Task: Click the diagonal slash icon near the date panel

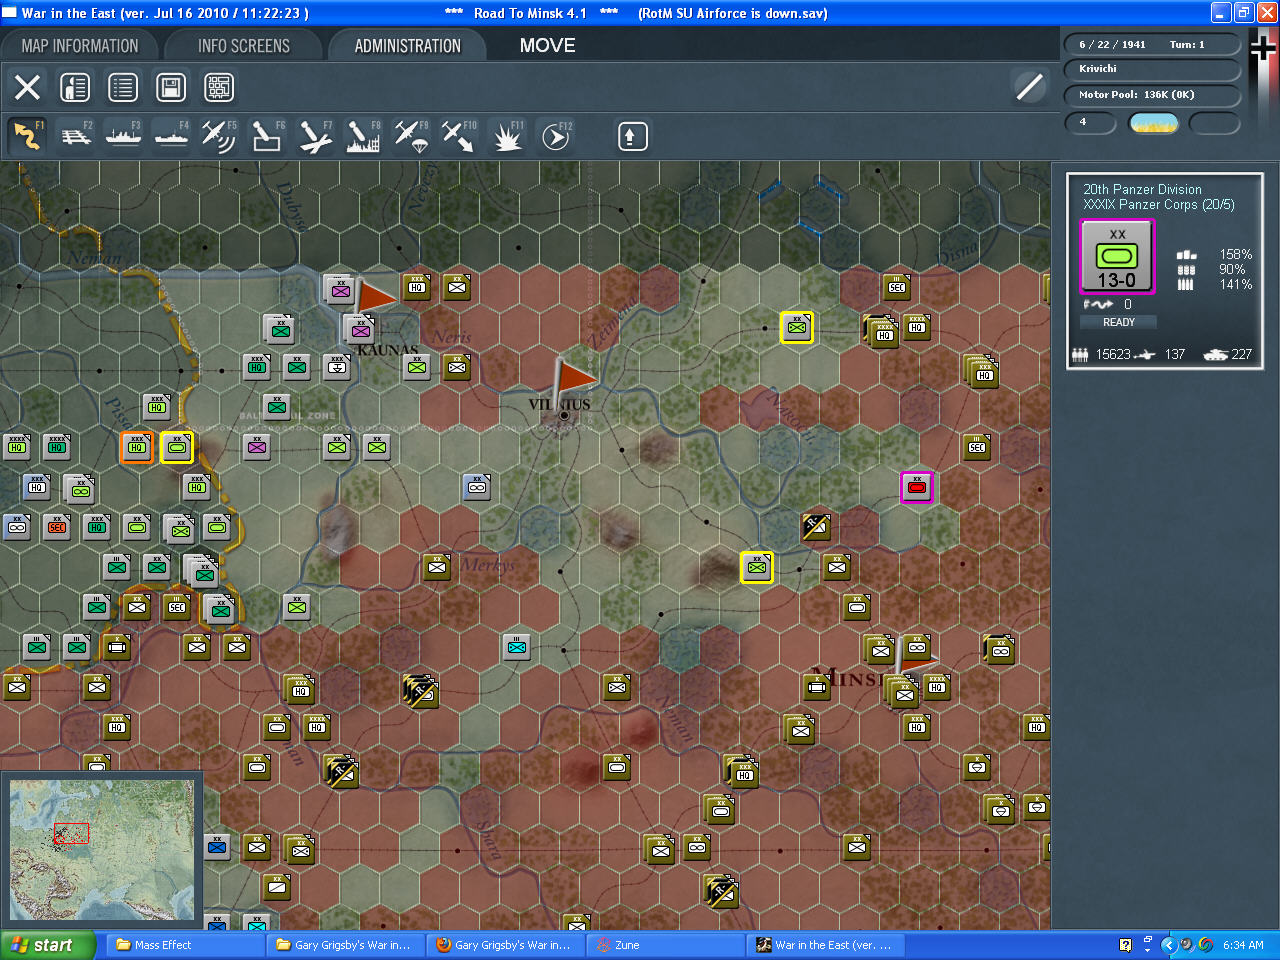Action: 1029,87
